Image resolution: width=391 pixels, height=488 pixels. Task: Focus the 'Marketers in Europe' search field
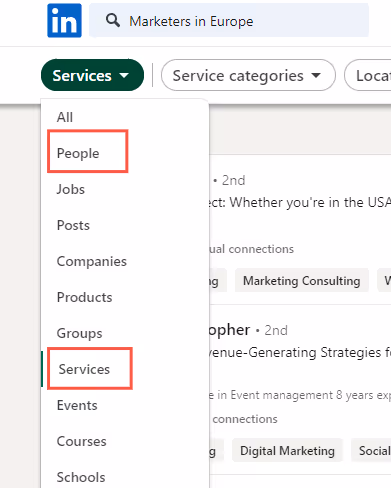coord(229,20)
